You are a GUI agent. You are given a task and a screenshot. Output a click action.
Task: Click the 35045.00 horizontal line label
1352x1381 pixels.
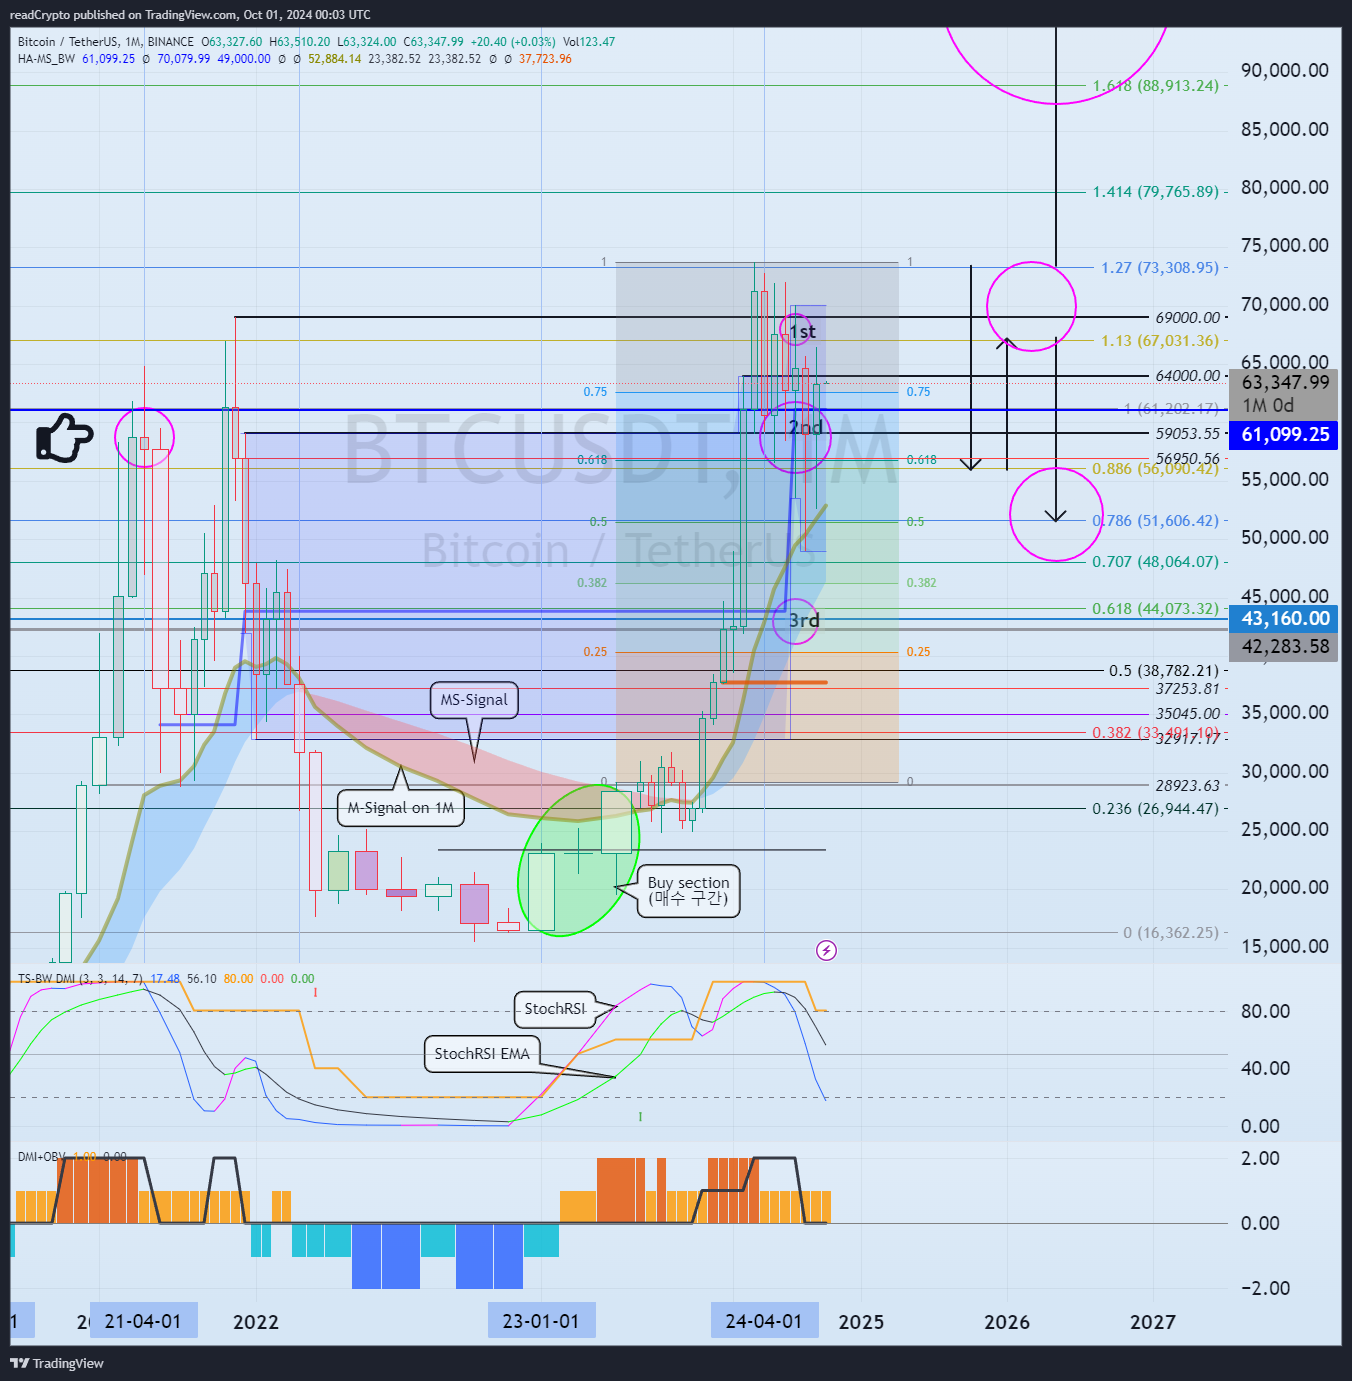[1188, 714]
